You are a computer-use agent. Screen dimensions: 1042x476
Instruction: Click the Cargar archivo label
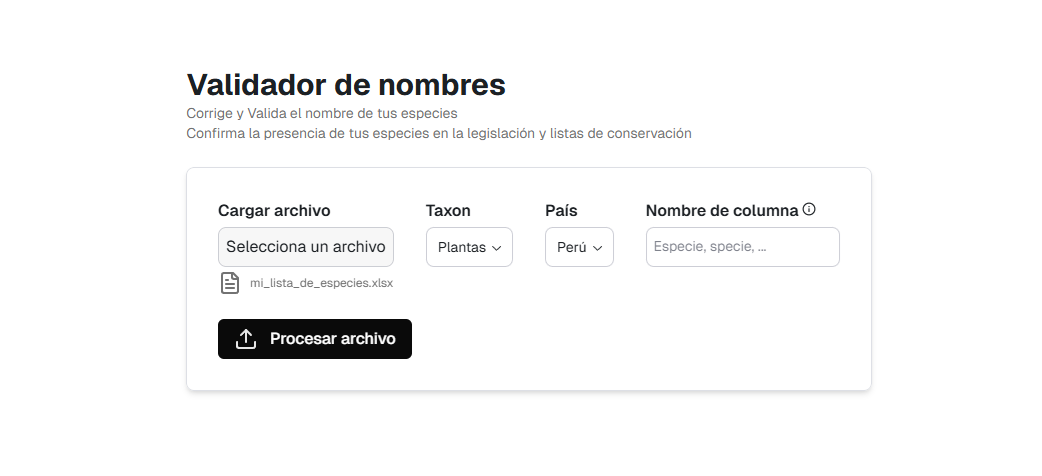[274, 211]
